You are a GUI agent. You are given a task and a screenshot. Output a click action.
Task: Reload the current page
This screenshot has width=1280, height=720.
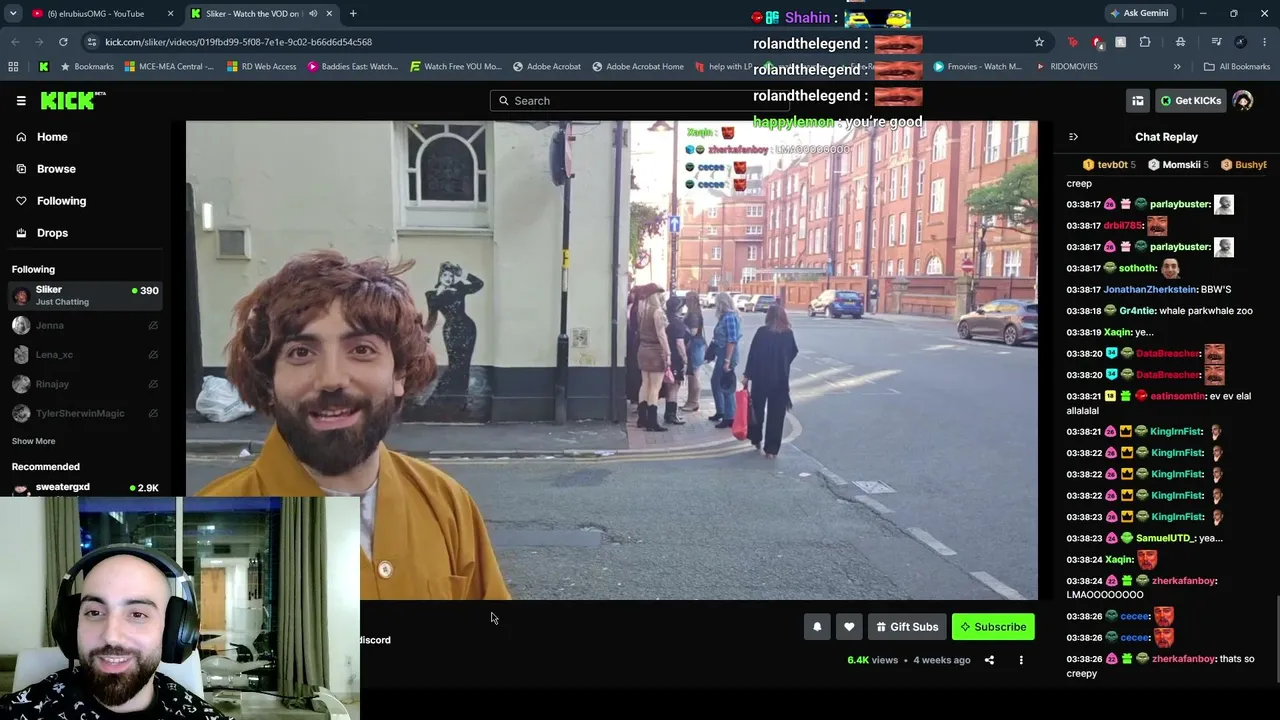click(63, 42)
